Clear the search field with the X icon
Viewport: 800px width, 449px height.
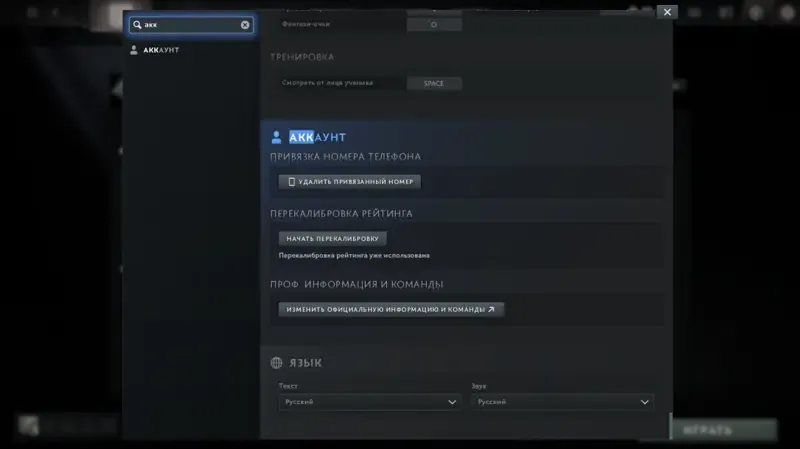[245, 24]
